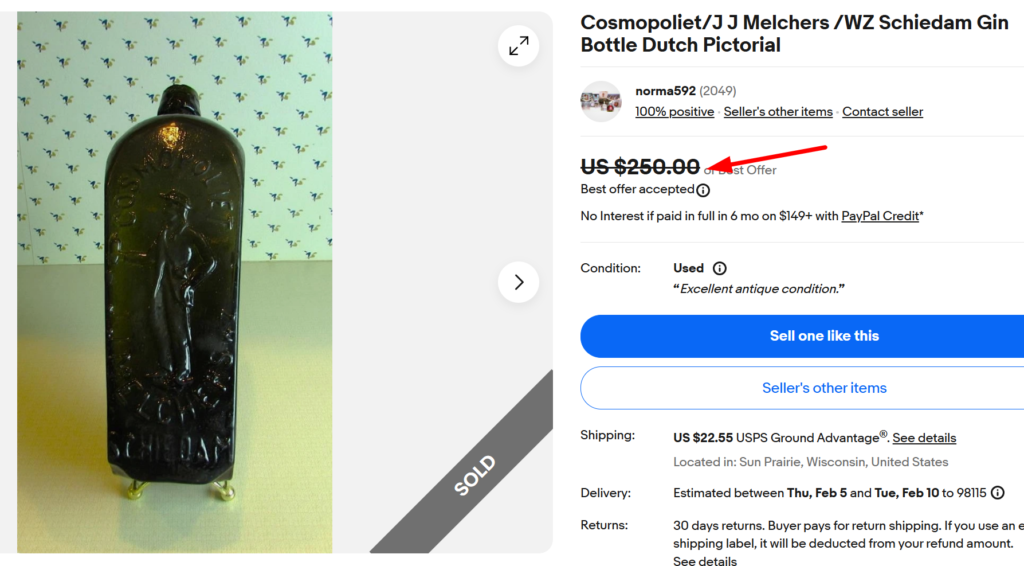Open seller norma592 profile link
Viewport: 1024px width, 566px height.
click(x=665, y=91)
